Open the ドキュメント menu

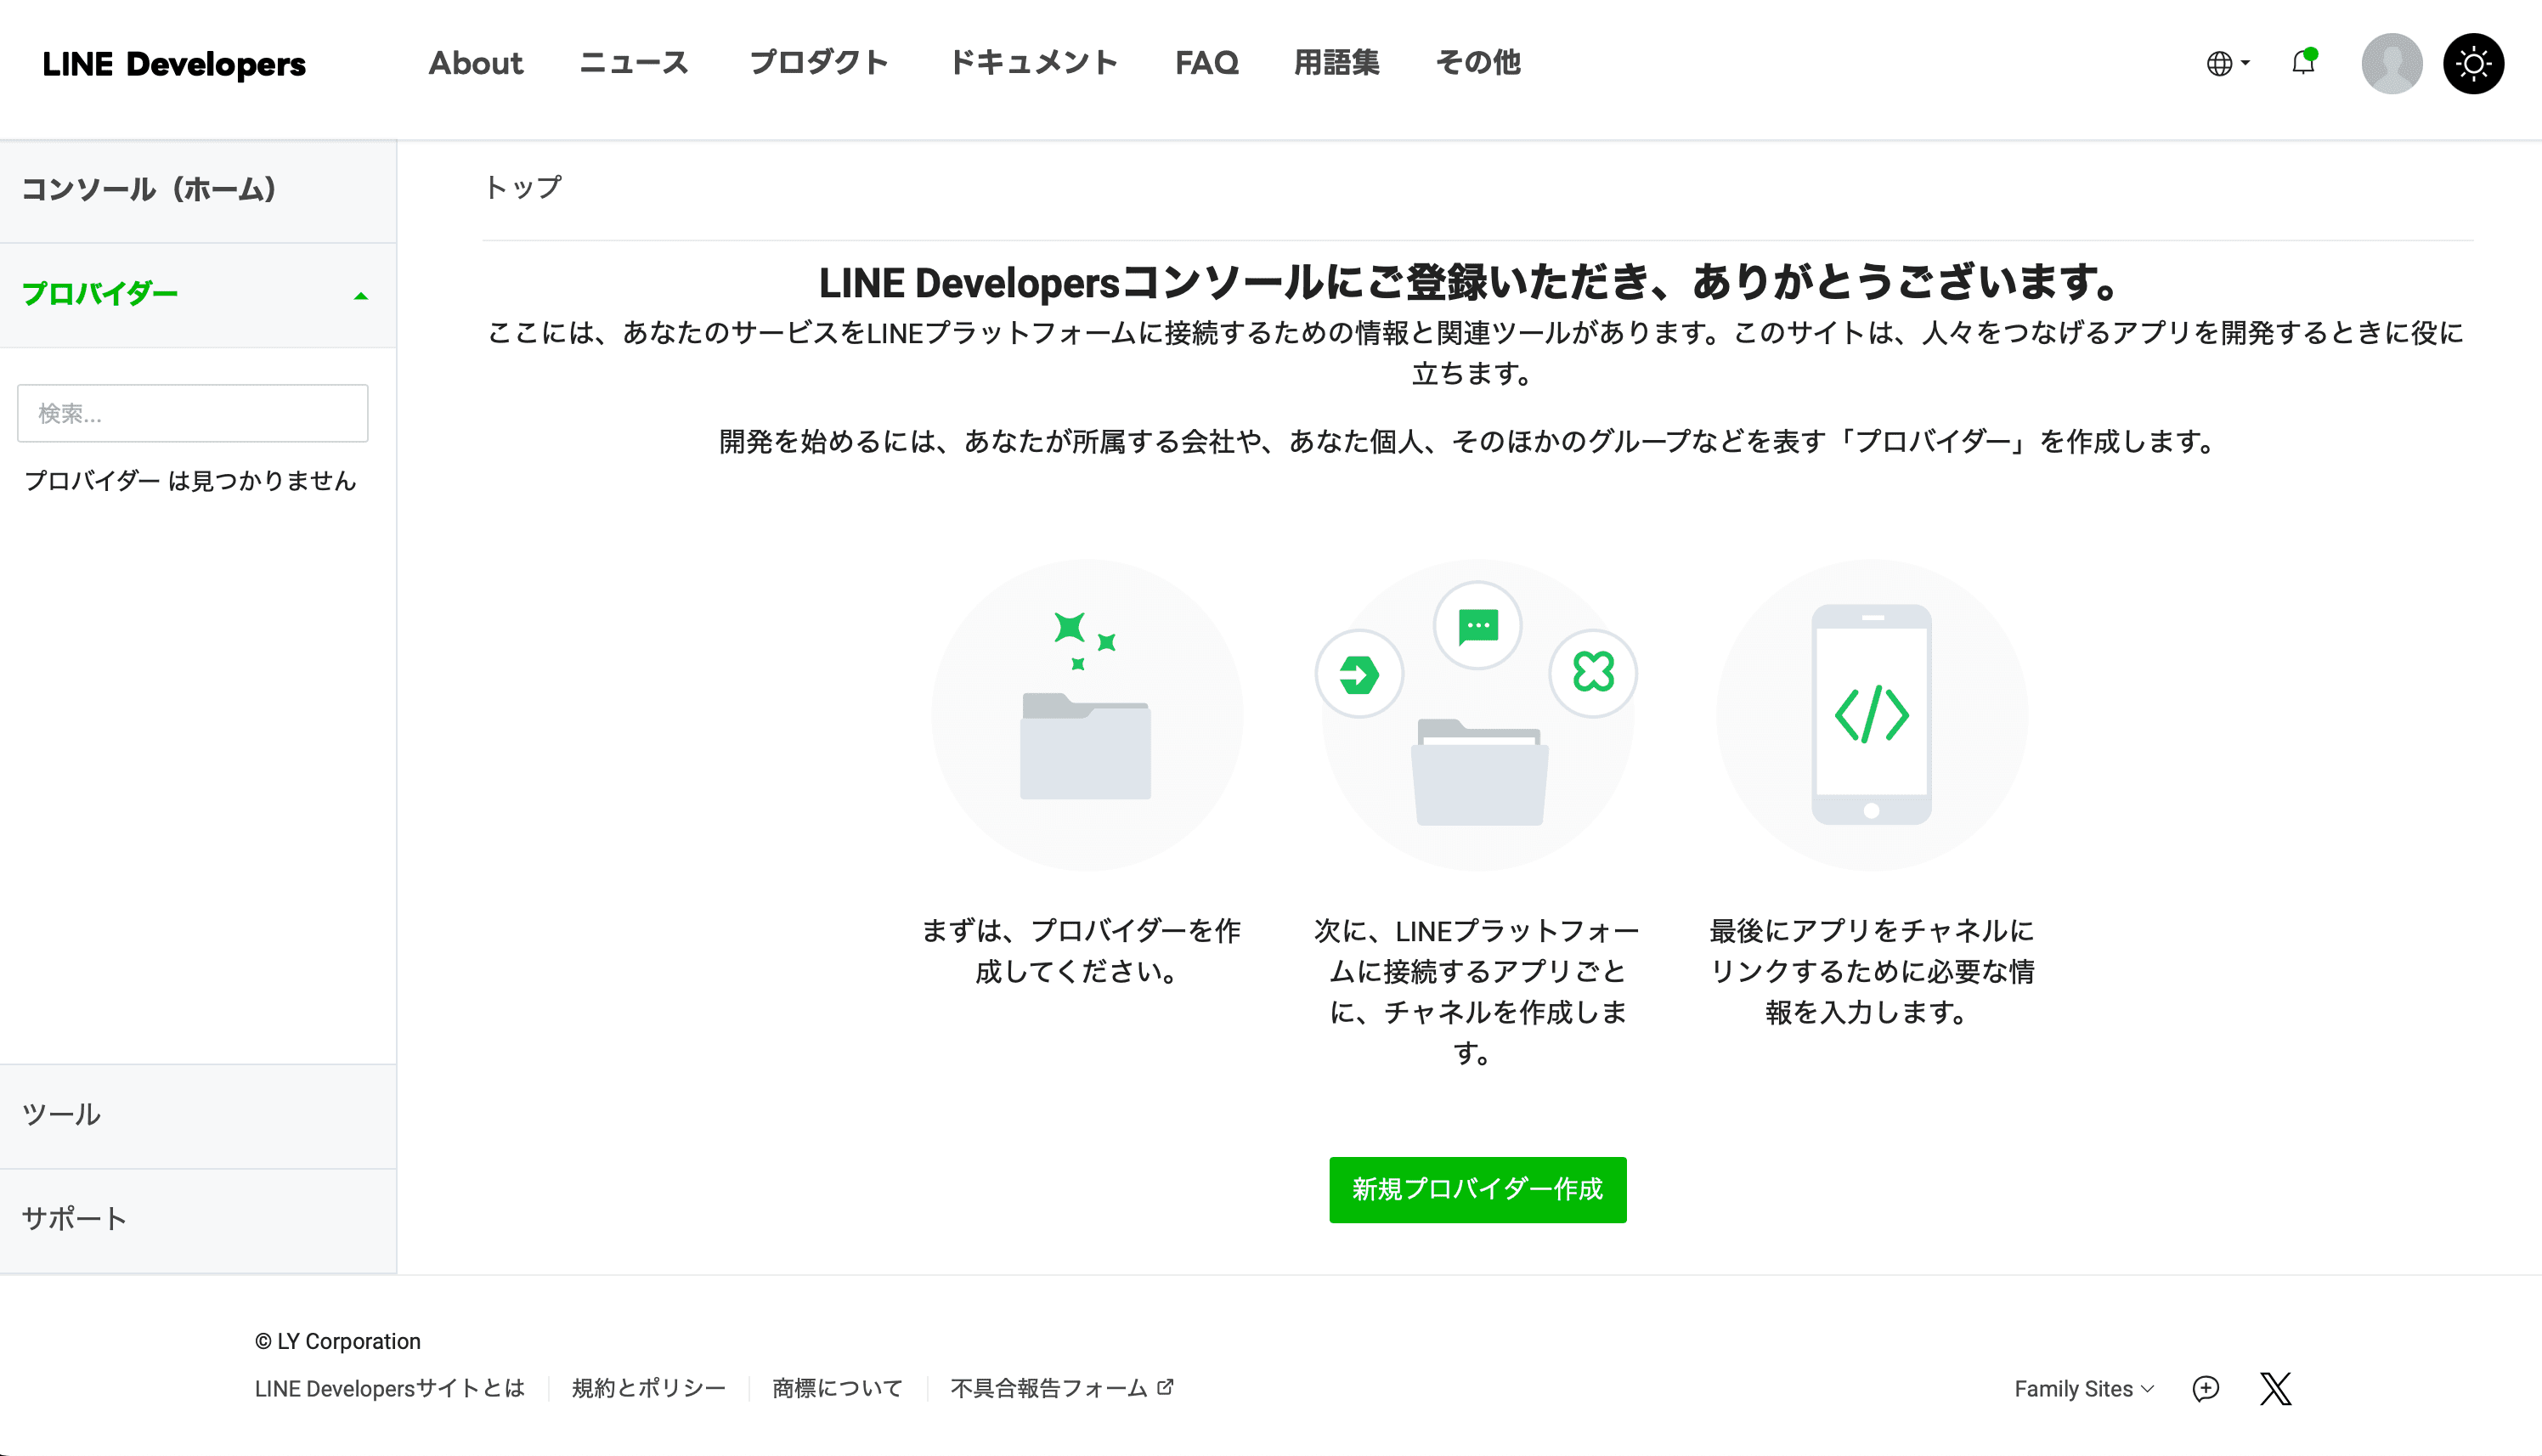pyautogui.click(x=1032, y=63)
